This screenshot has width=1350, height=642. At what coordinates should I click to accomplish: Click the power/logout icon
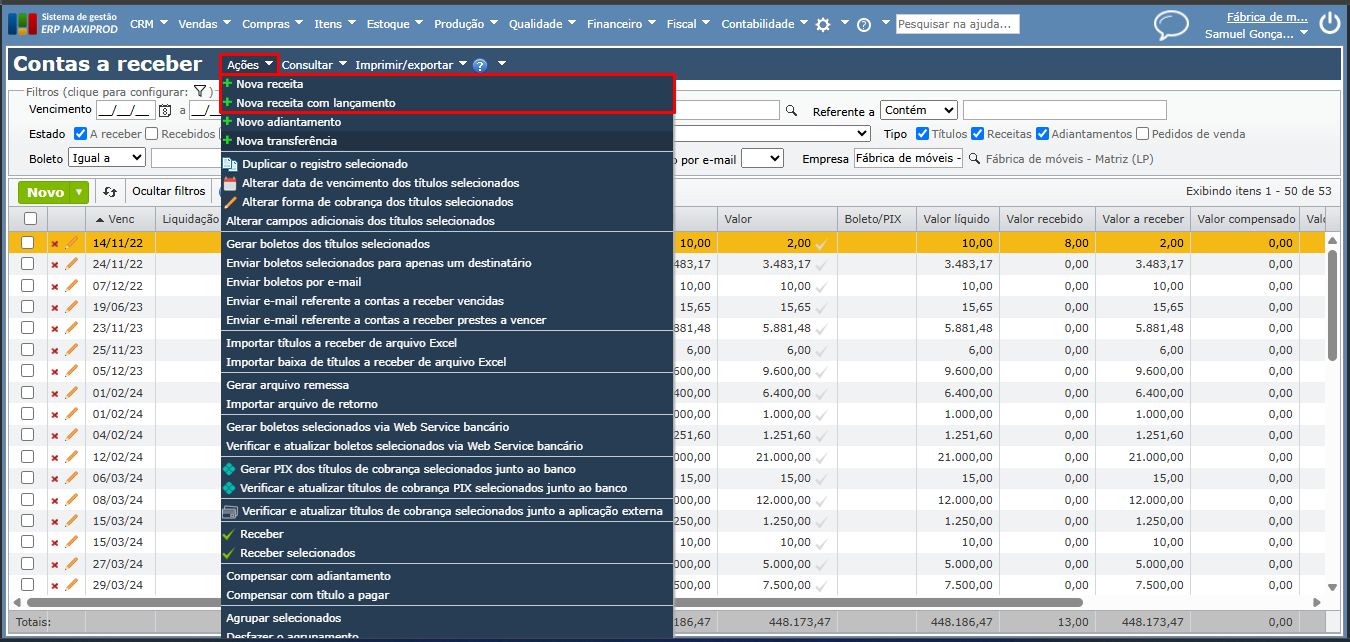tap(1329, 24)
